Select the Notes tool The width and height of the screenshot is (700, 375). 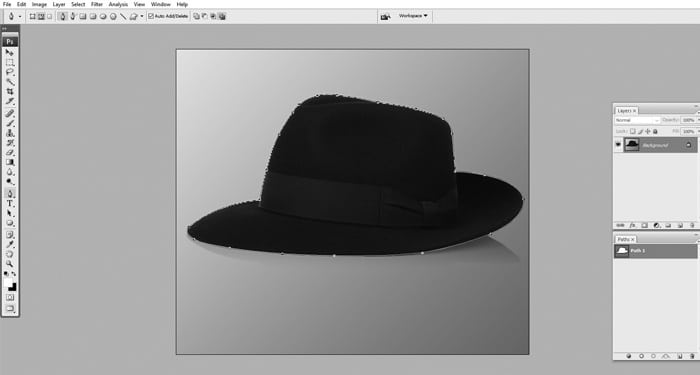point(9,235)
